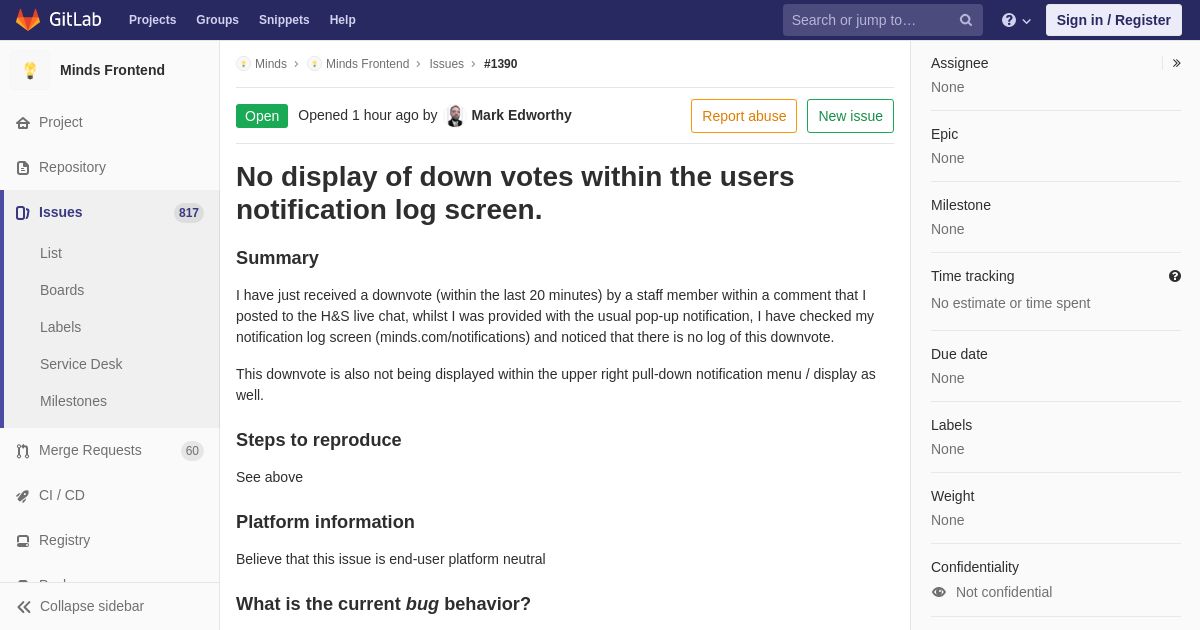Viewport: 1200px width, 630px height.
Task: Select Labels under Issues
Action: [61, 327]
